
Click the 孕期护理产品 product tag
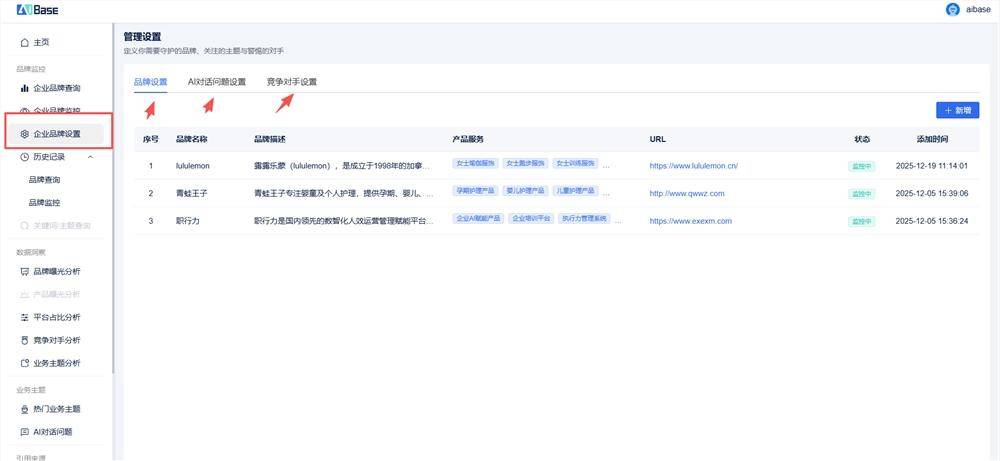coord(475,191)
